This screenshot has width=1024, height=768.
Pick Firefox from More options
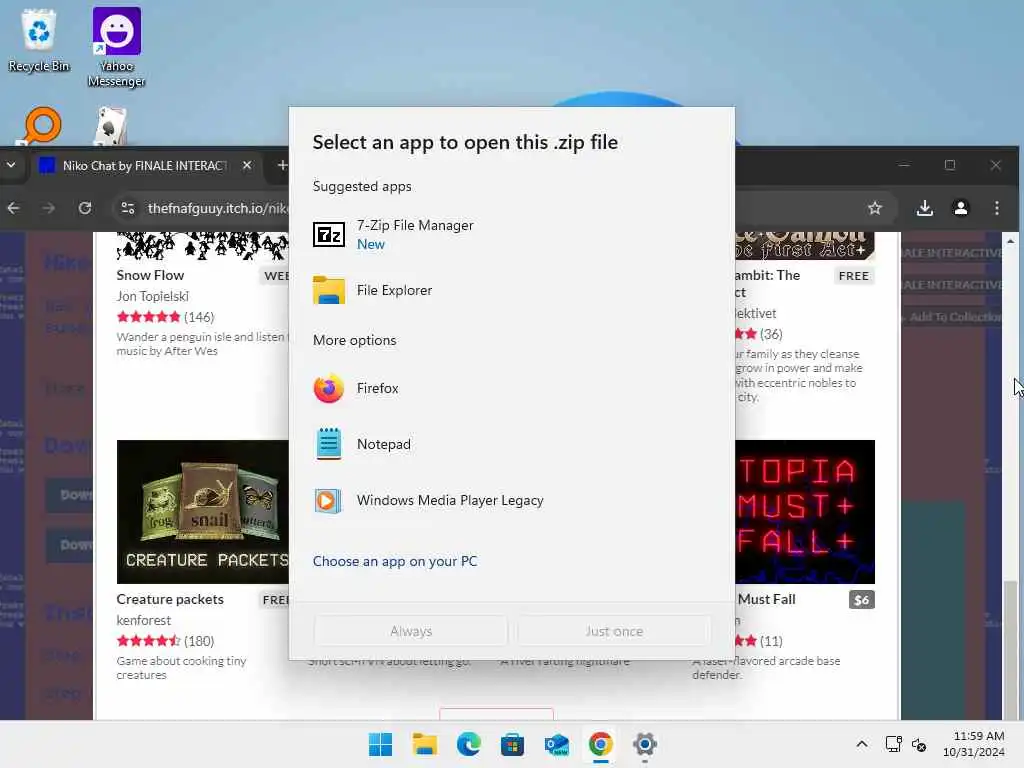tap(511, 389)
